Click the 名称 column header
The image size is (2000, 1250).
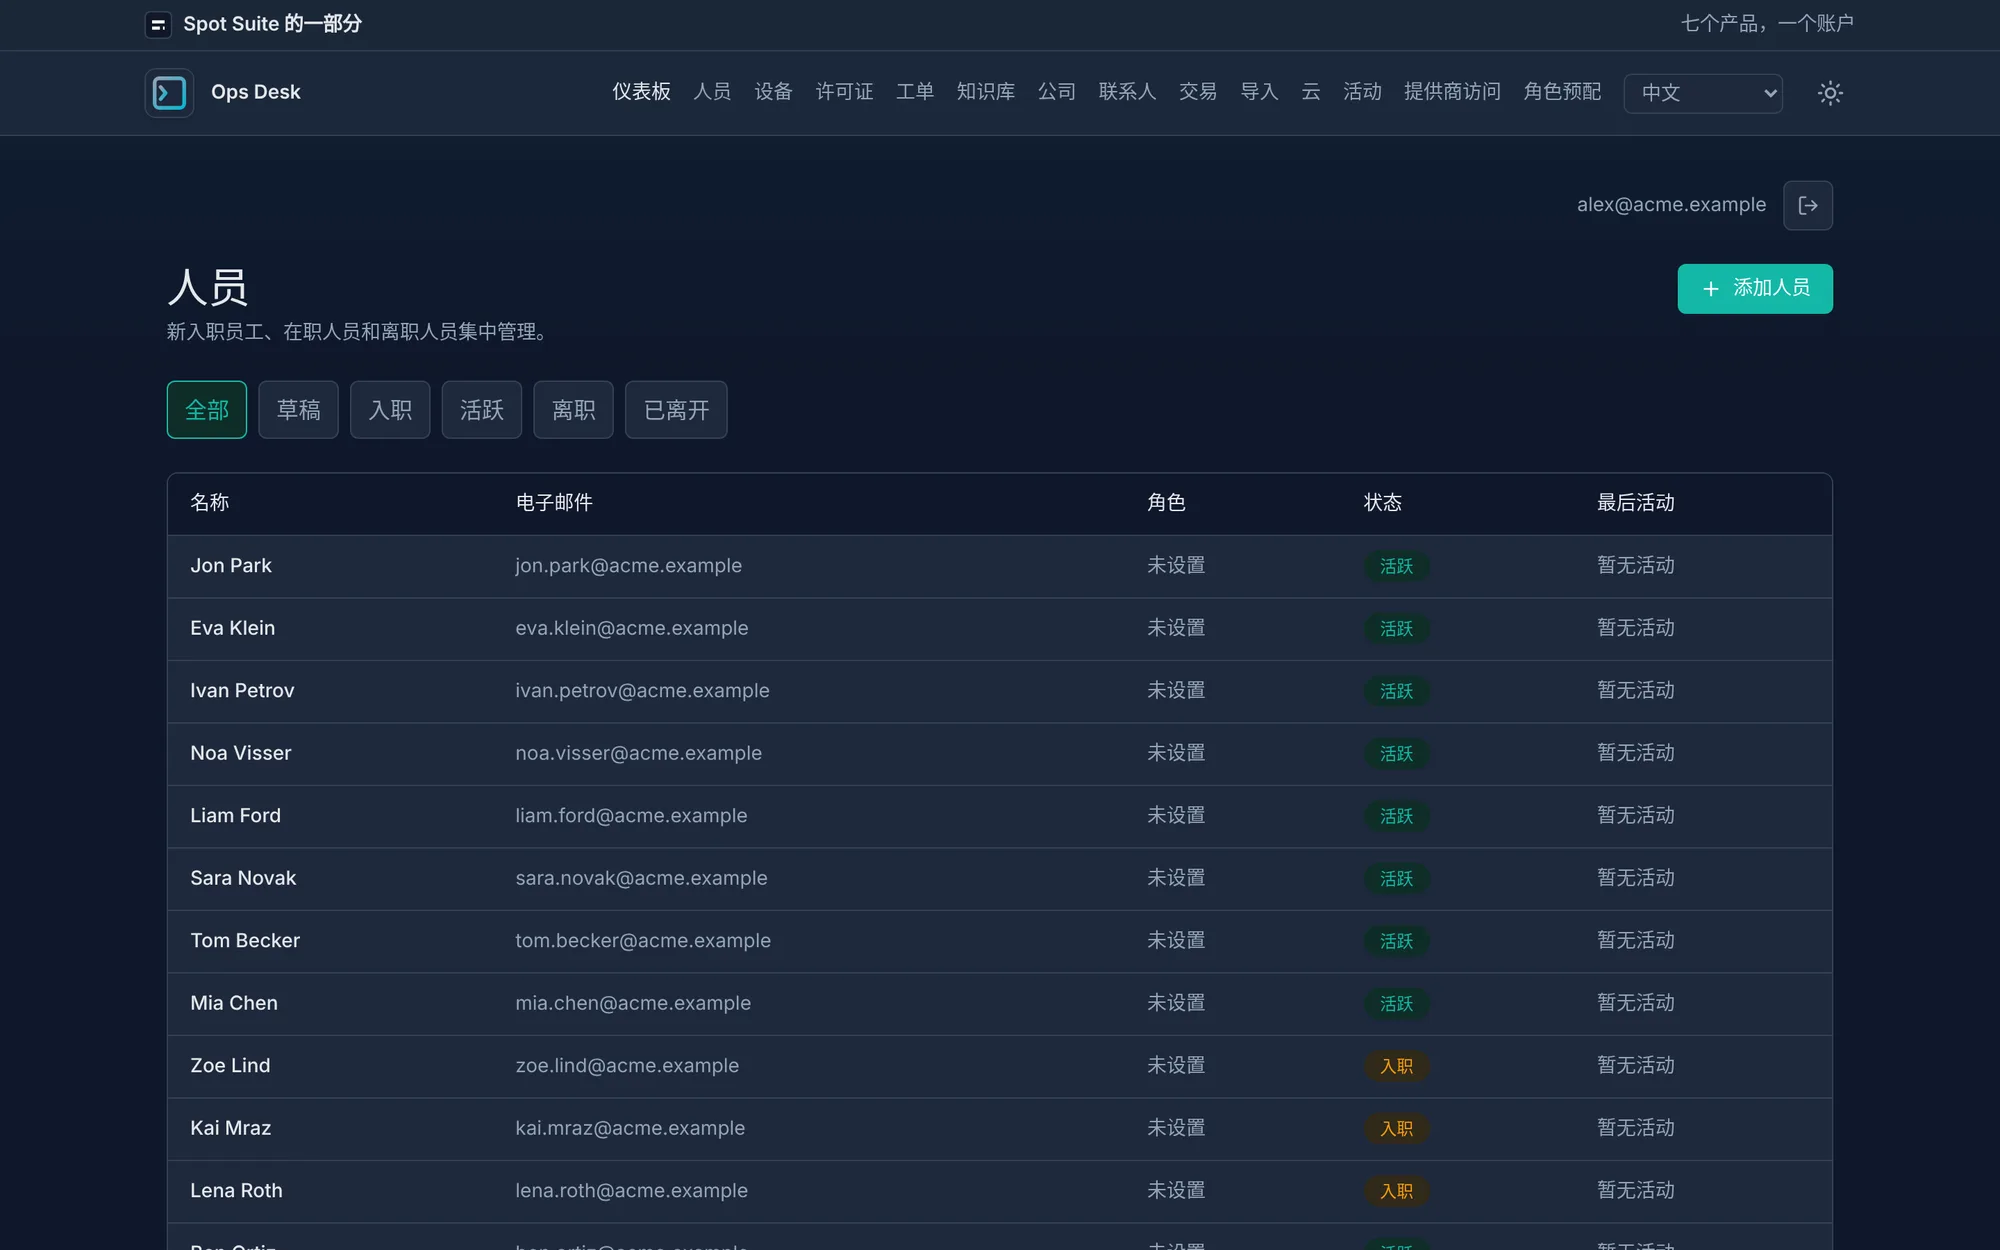tap(210, 503)
